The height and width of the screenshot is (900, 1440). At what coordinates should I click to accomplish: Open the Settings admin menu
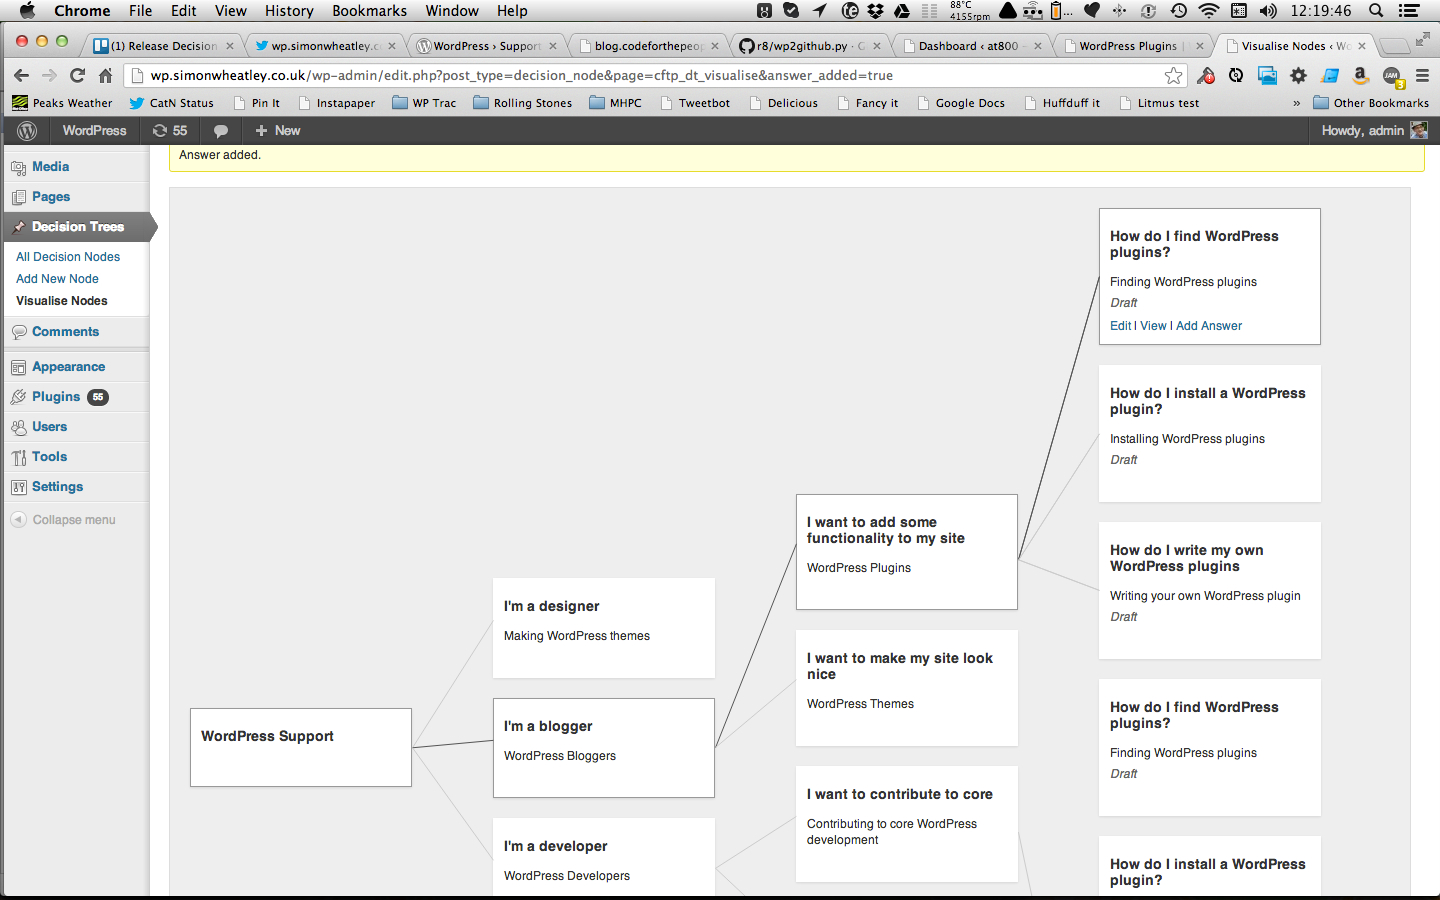tap(57, 487)
